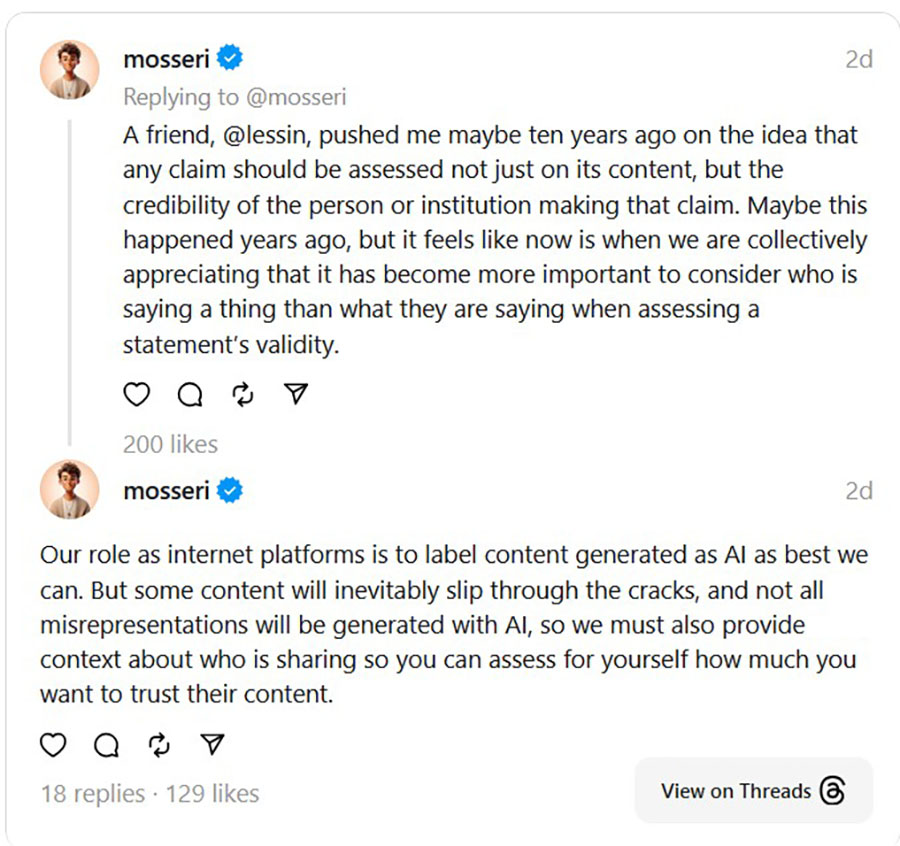The image size is (900, 846).
Task: Open second mosseri profile avatar
Action: tap(69, 490)
